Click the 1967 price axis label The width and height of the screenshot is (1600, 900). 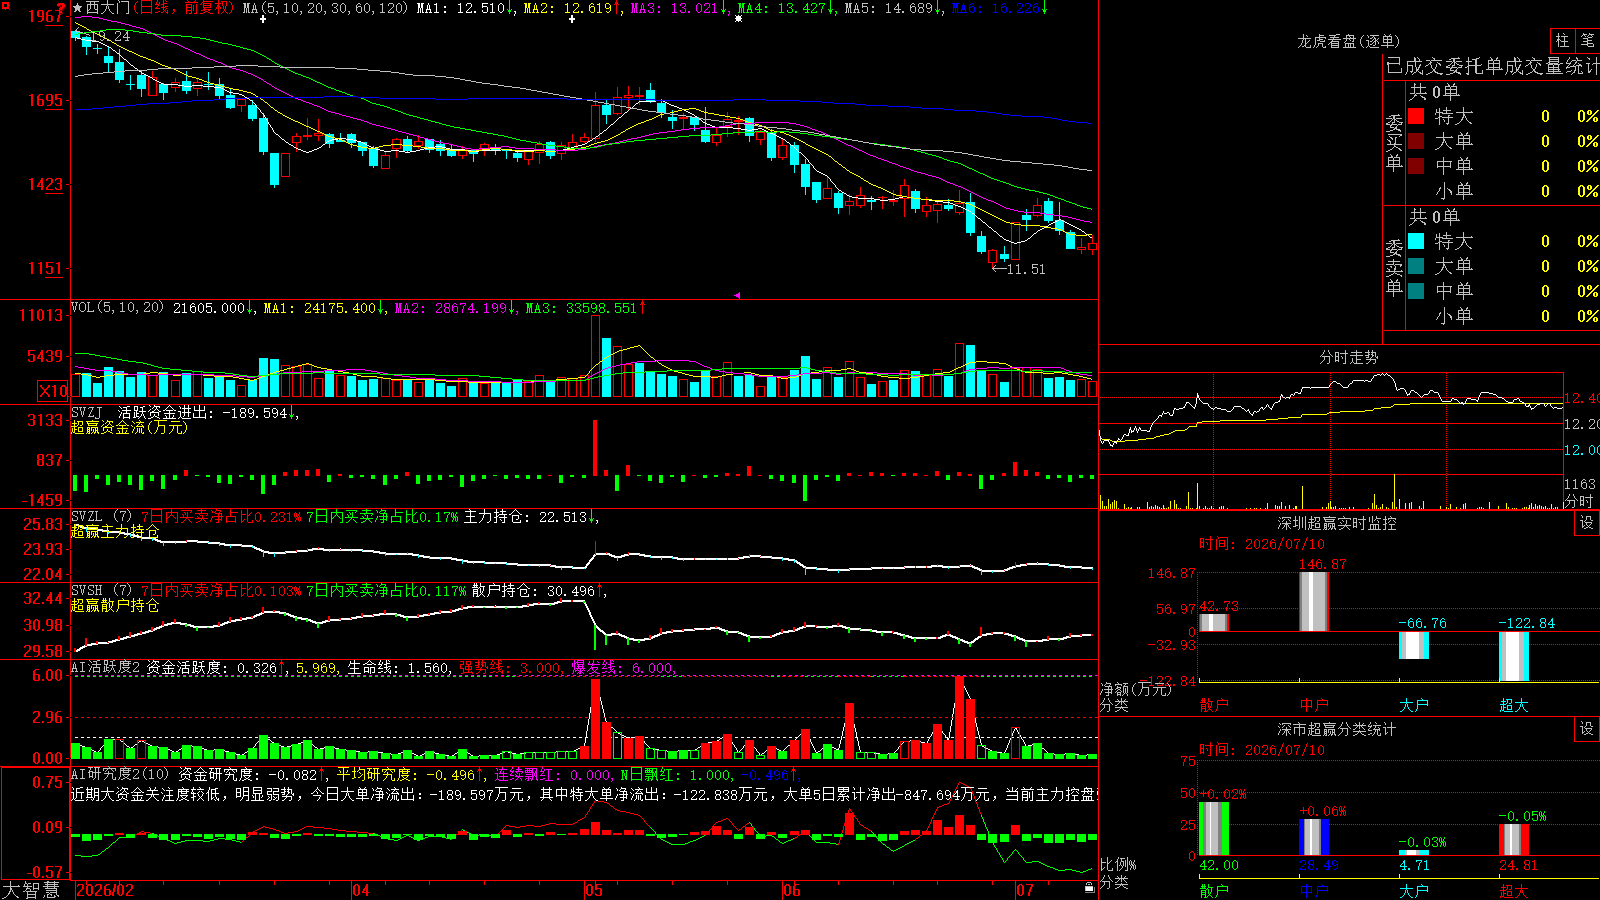(x=46, y=16)
